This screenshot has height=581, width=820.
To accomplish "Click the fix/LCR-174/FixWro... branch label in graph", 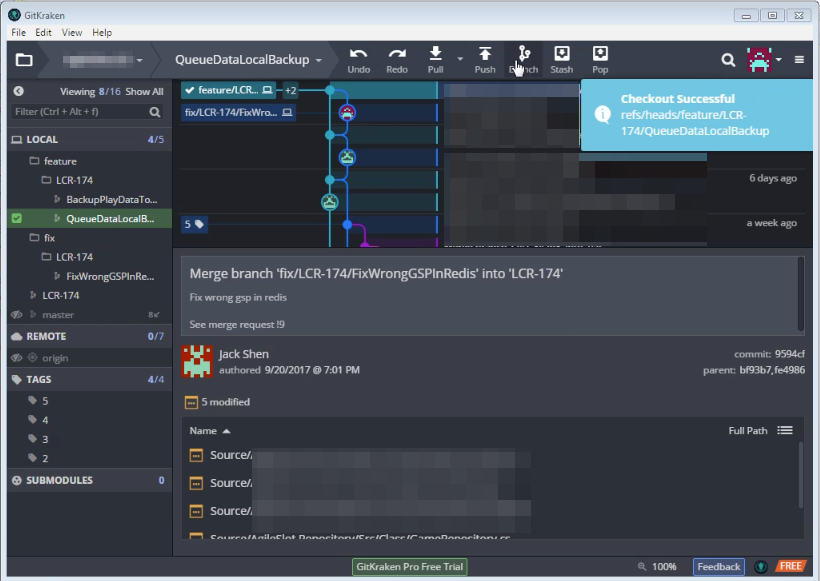I will tap(238, 112).
